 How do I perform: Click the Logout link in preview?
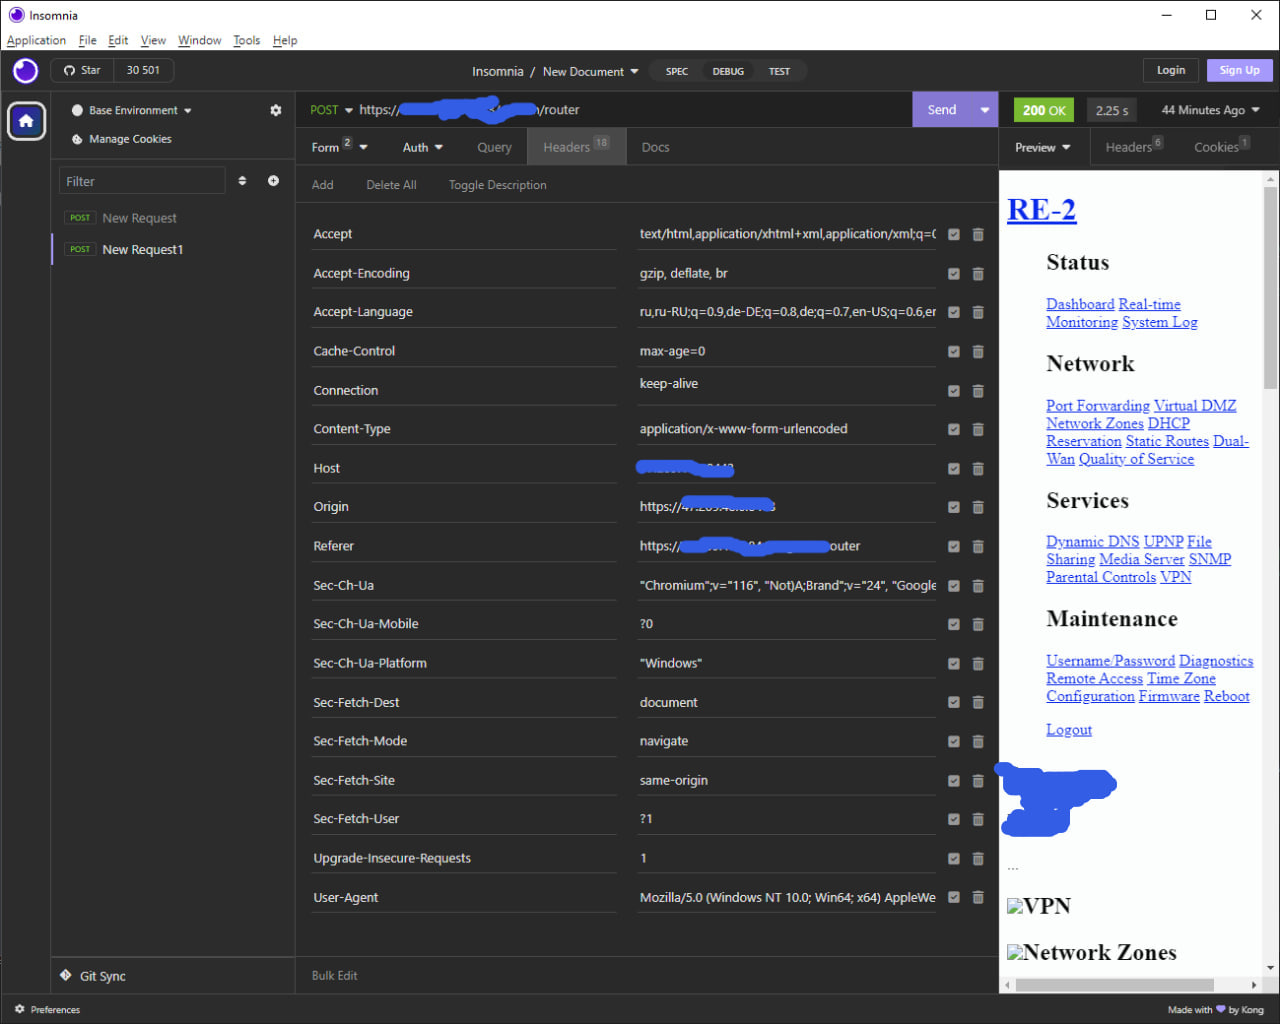pos(1069,730)
